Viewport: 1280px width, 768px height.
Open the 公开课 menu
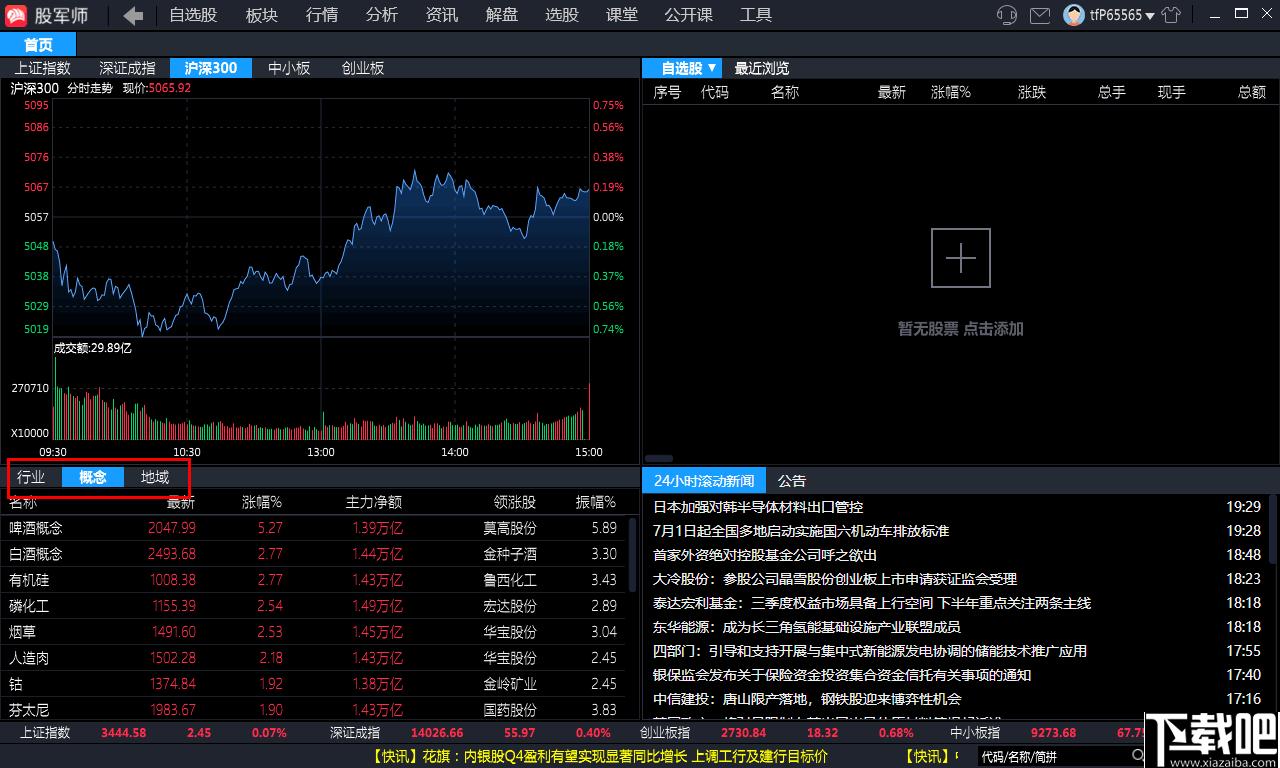tap(688, 15)
